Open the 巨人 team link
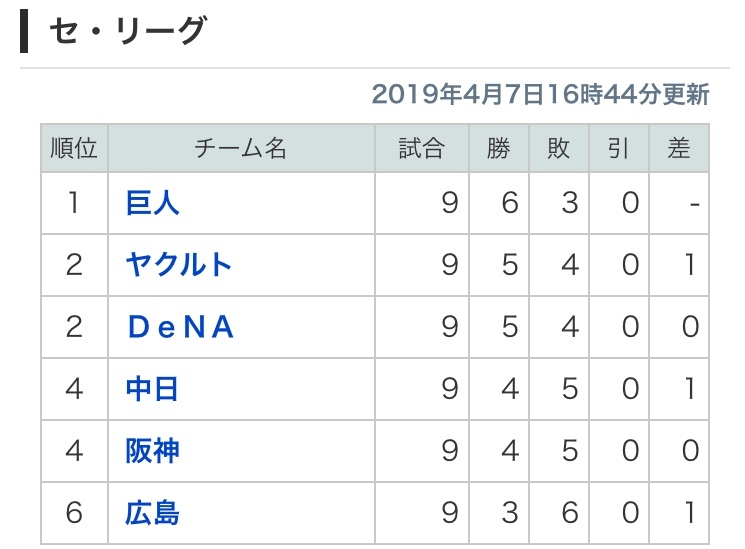 (152, 204)
